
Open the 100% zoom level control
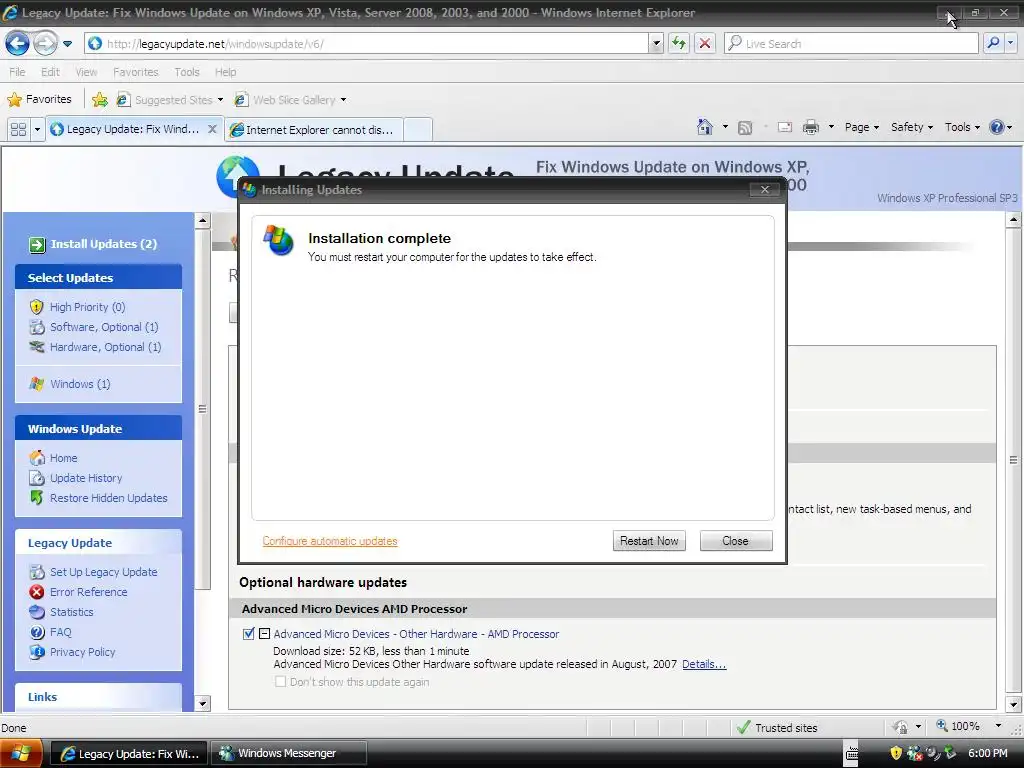(x=968, y=726)
